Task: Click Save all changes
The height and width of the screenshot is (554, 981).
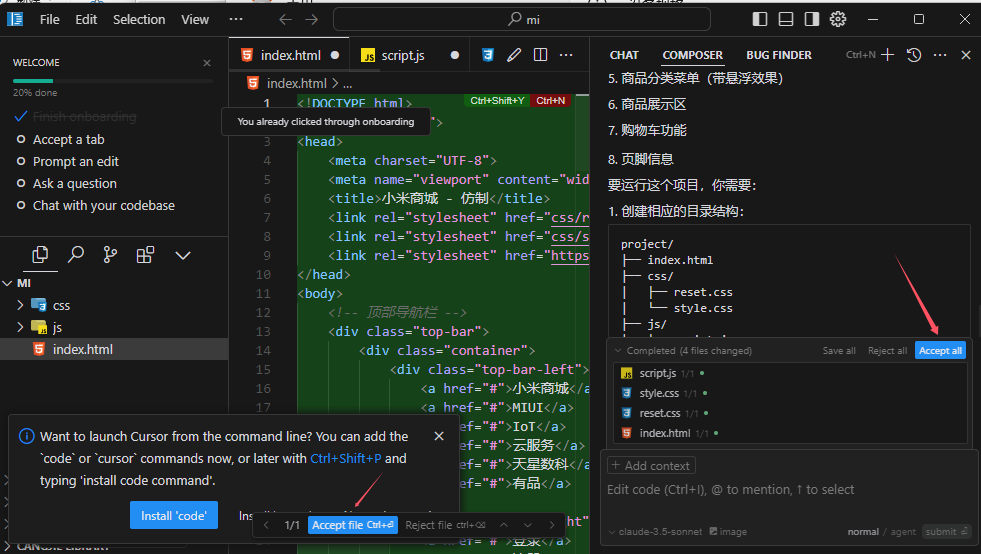Action: [x=839, y=351]
